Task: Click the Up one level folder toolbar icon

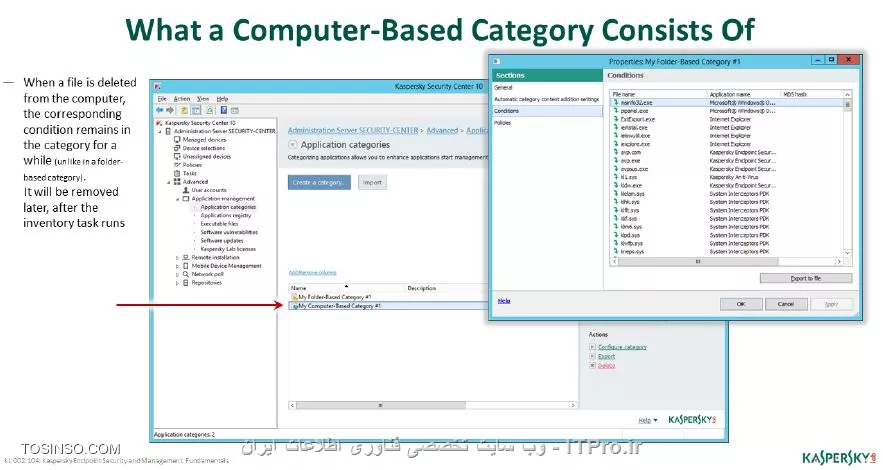Action: pos(184,110)
